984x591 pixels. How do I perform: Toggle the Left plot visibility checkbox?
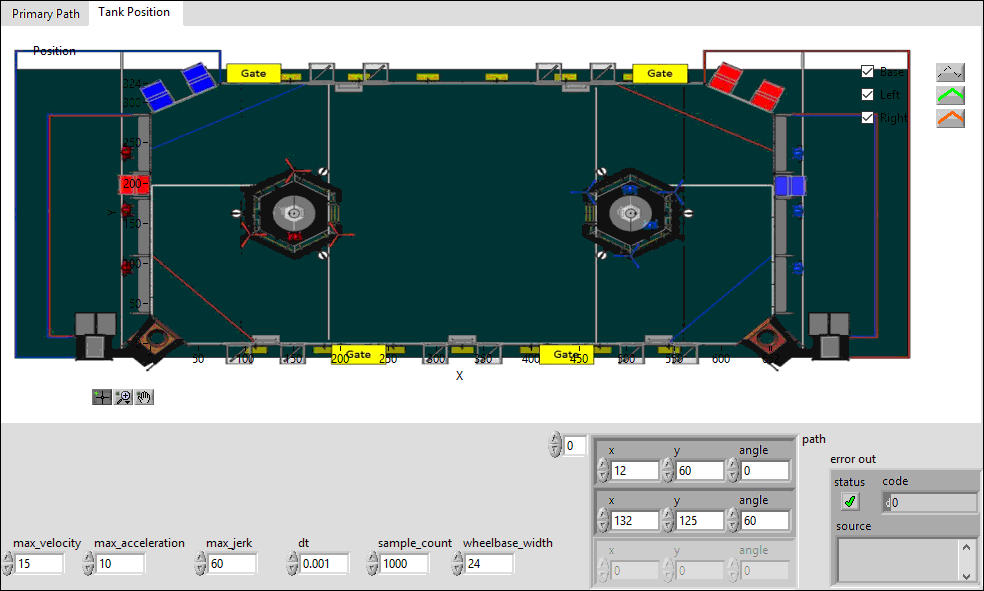pos(868,95)
